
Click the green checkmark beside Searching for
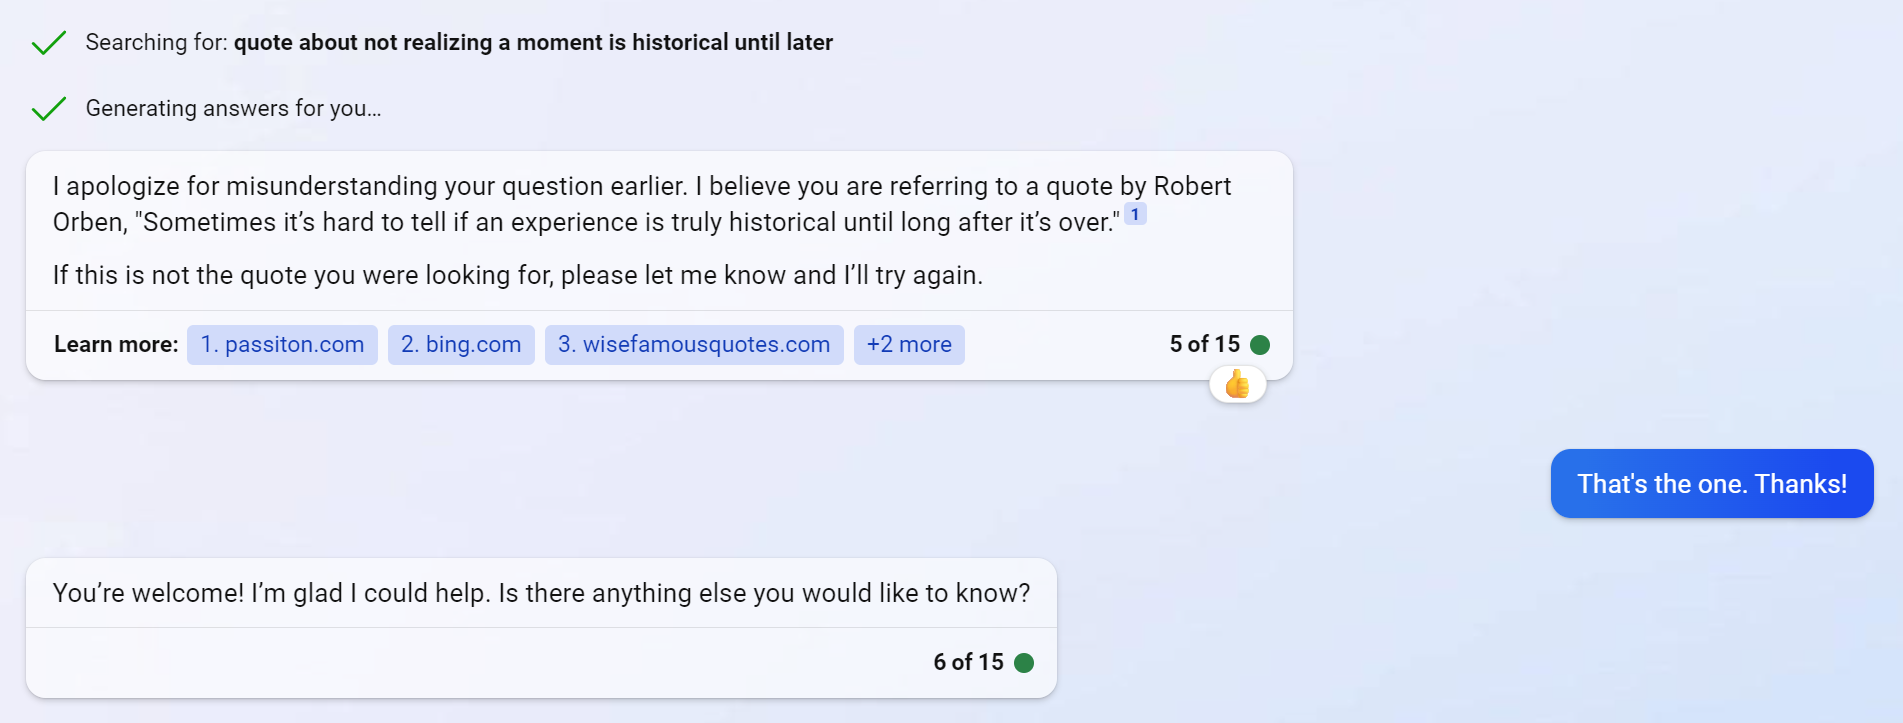point(48,43)
